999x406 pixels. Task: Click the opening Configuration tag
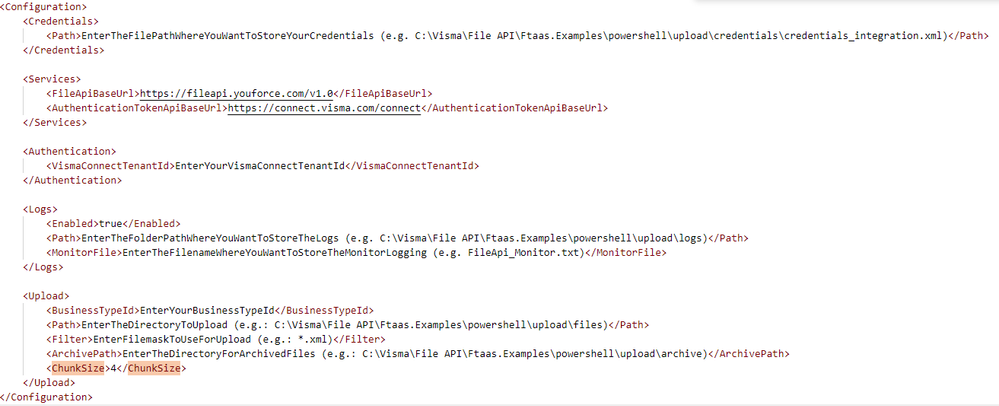[44, 7]
